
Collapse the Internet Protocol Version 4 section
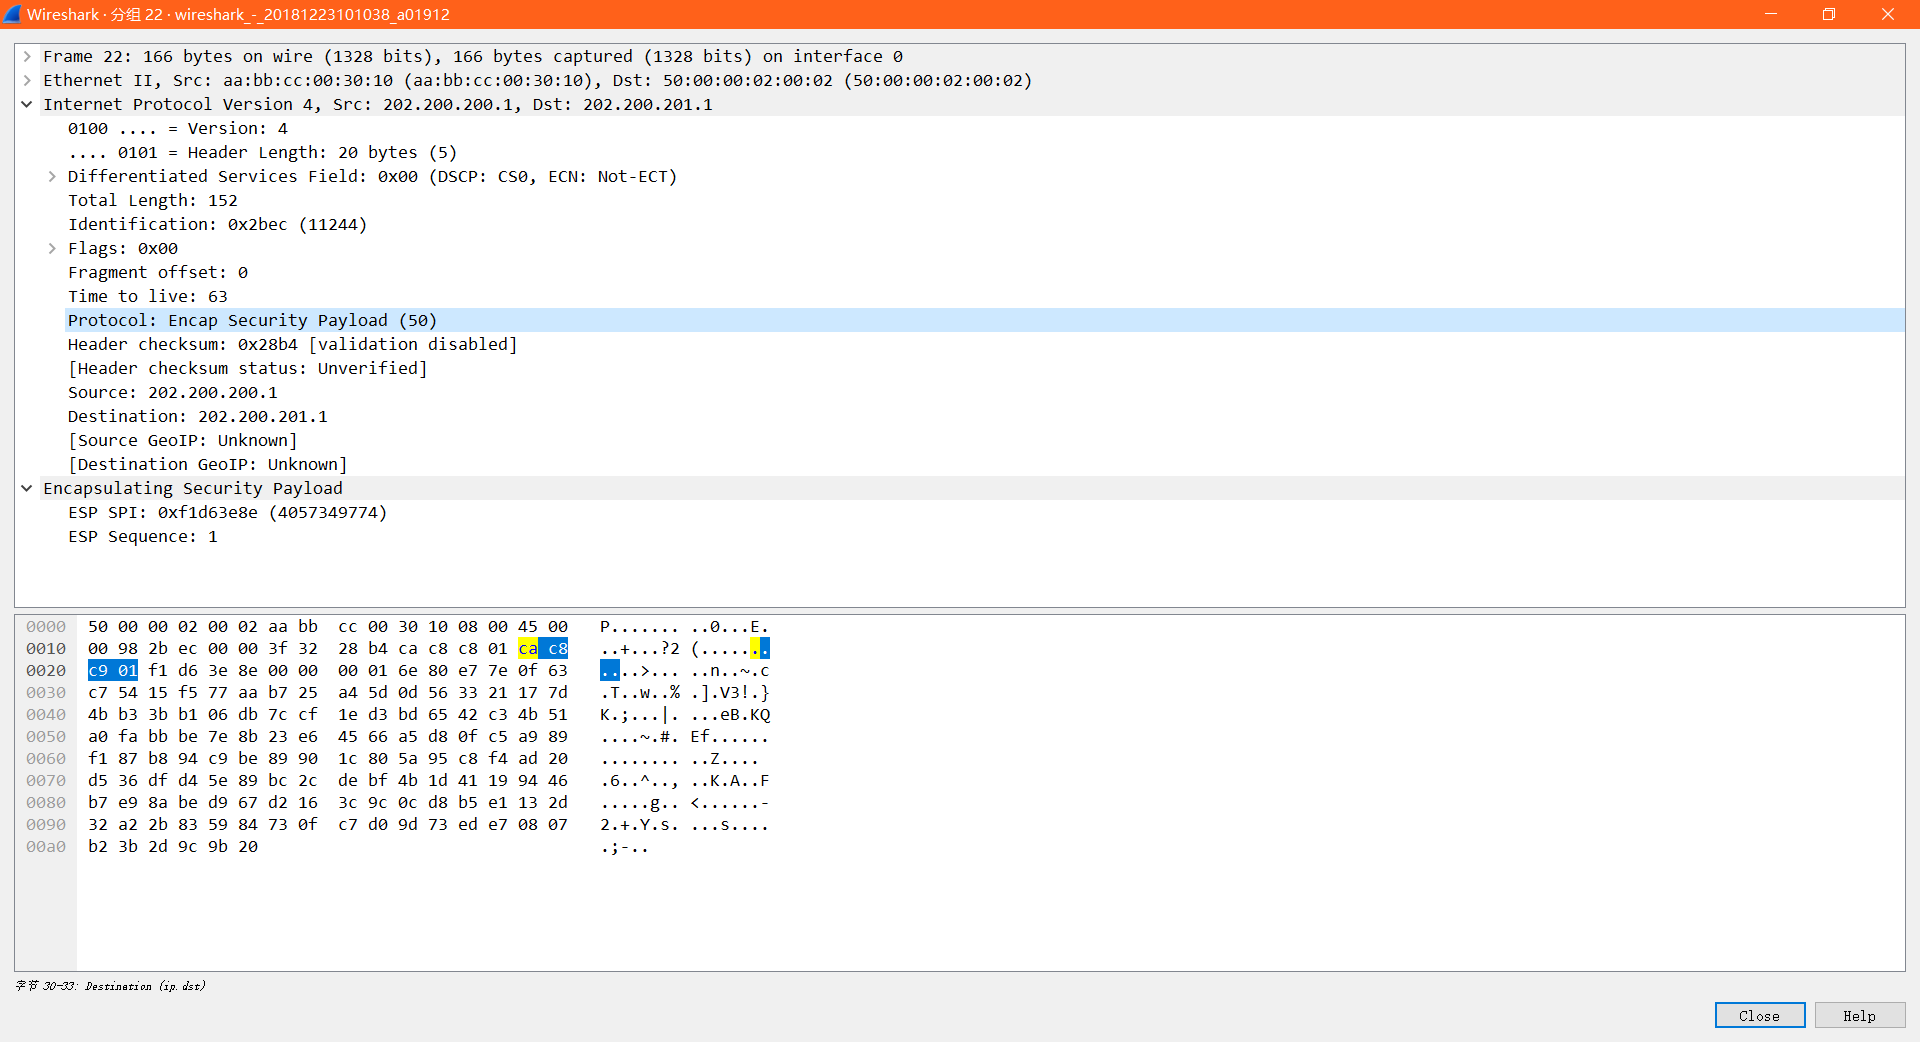click(x=27, y=105)
